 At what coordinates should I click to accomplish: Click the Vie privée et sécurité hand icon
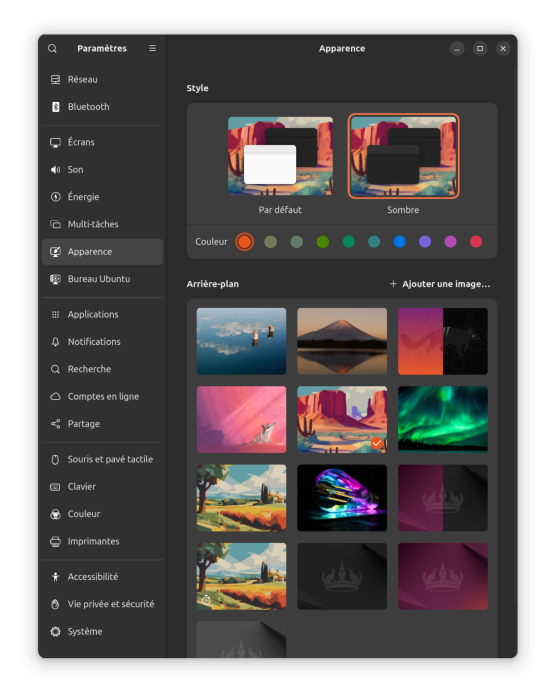(55, 604)
